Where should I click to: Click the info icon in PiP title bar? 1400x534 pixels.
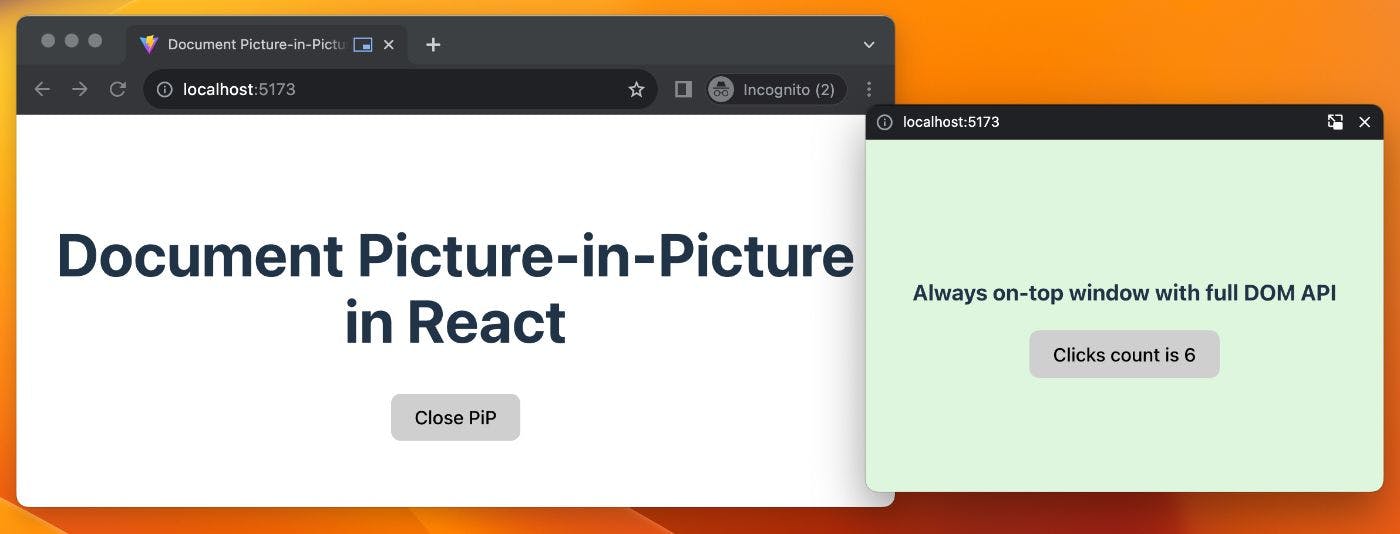[884, 122]
